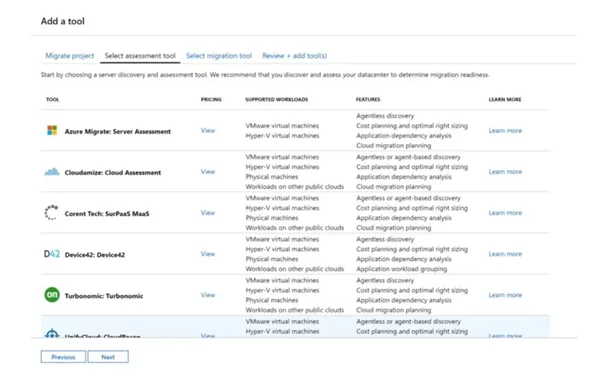View pricing for Azure Migrate: Server Assessment

coord(208,130)
